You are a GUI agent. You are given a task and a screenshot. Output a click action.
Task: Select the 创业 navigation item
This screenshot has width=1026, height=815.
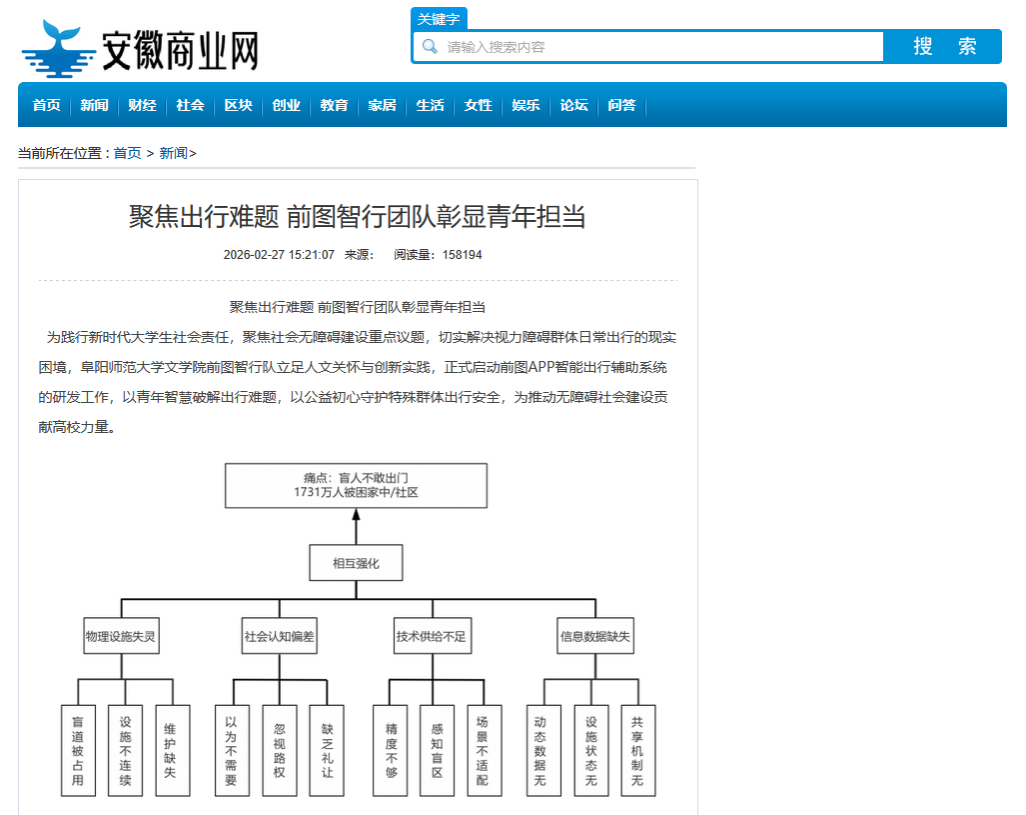(x=286, y=105)
